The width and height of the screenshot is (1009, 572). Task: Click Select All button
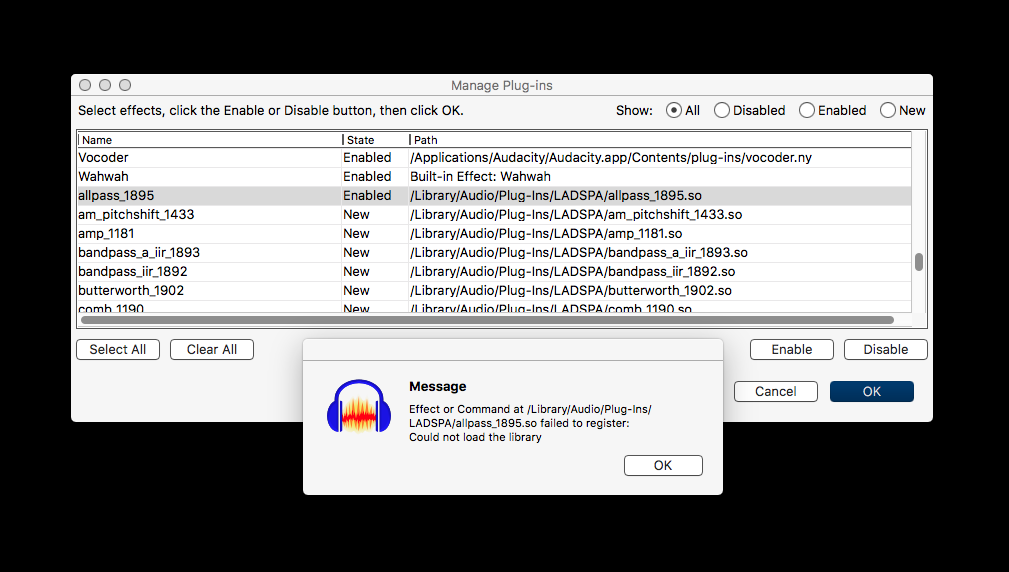(x=118, y=349)
